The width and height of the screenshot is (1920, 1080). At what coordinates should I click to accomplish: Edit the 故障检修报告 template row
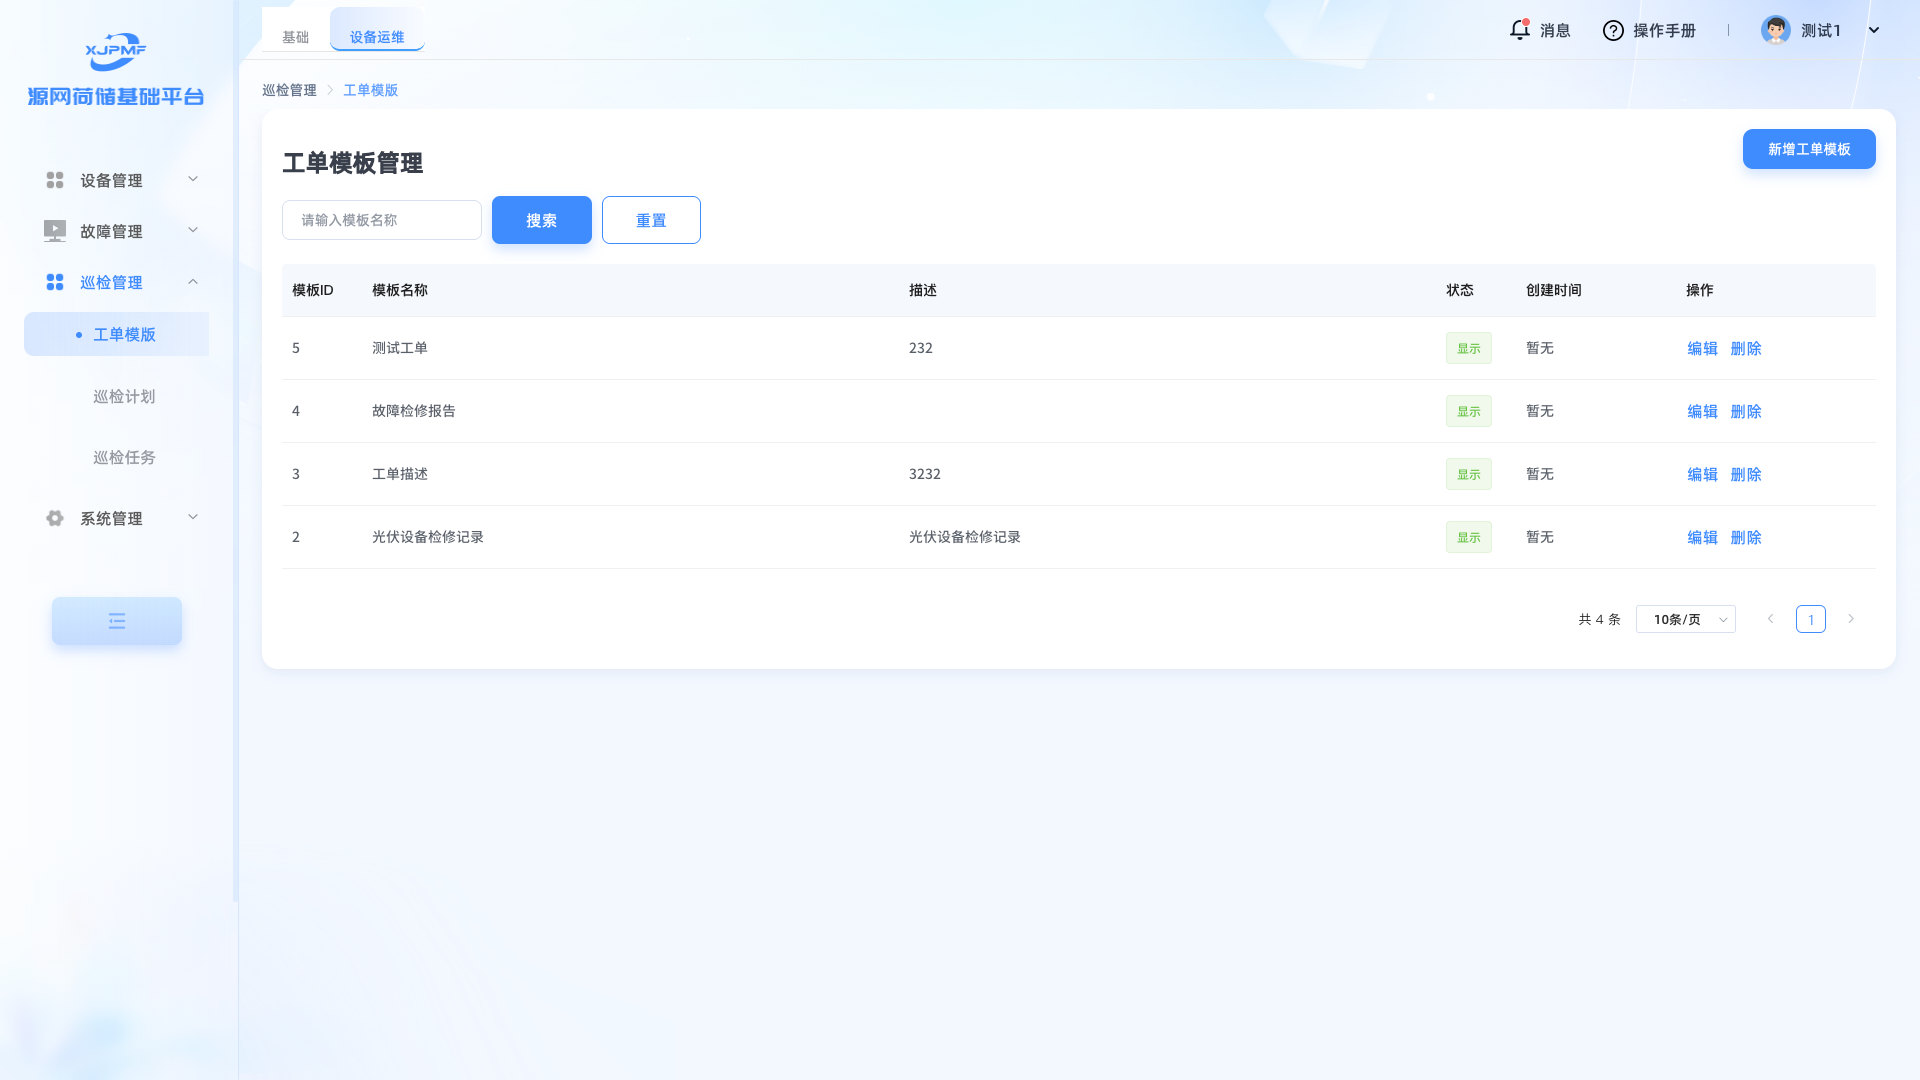(1702, 411)
